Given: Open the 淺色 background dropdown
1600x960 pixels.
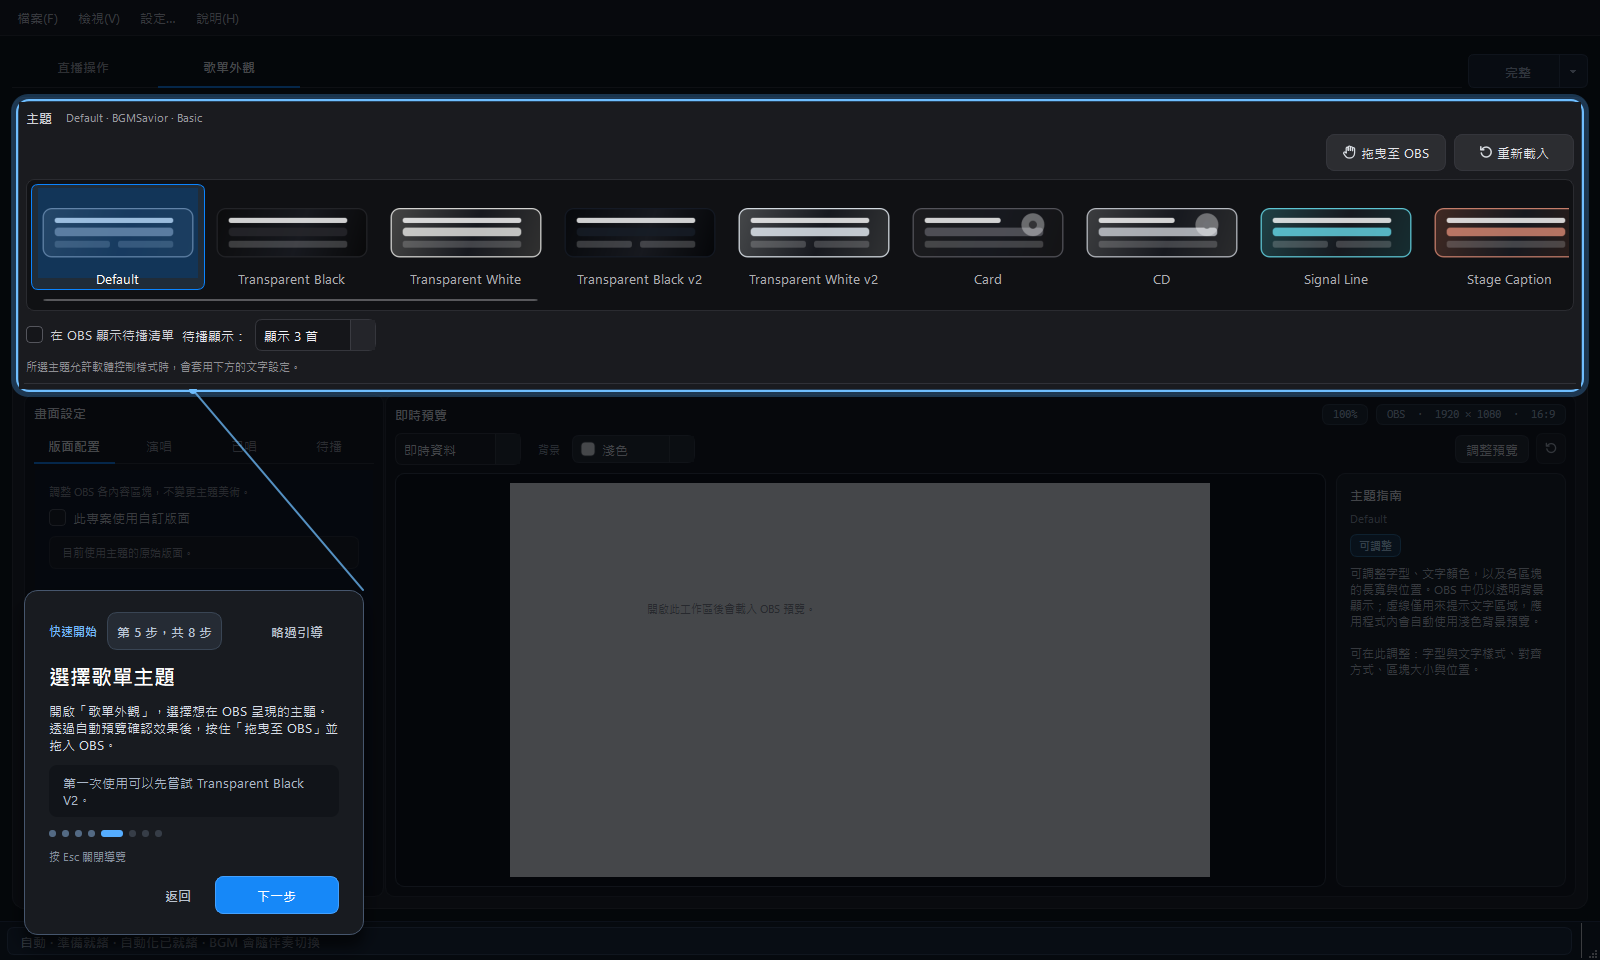Looking at the screenshot, I should [x=633, y=450].
